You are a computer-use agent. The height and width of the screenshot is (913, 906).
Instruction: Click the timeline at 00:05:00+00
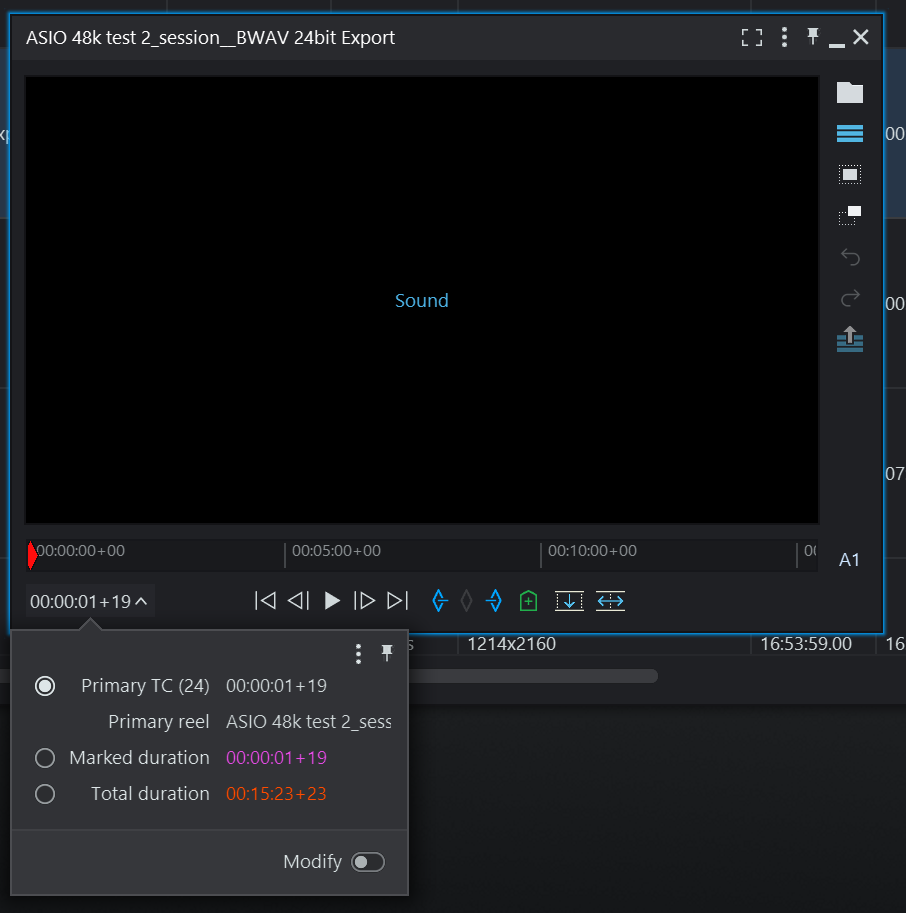pyautogui.click(x=336, y=551)
